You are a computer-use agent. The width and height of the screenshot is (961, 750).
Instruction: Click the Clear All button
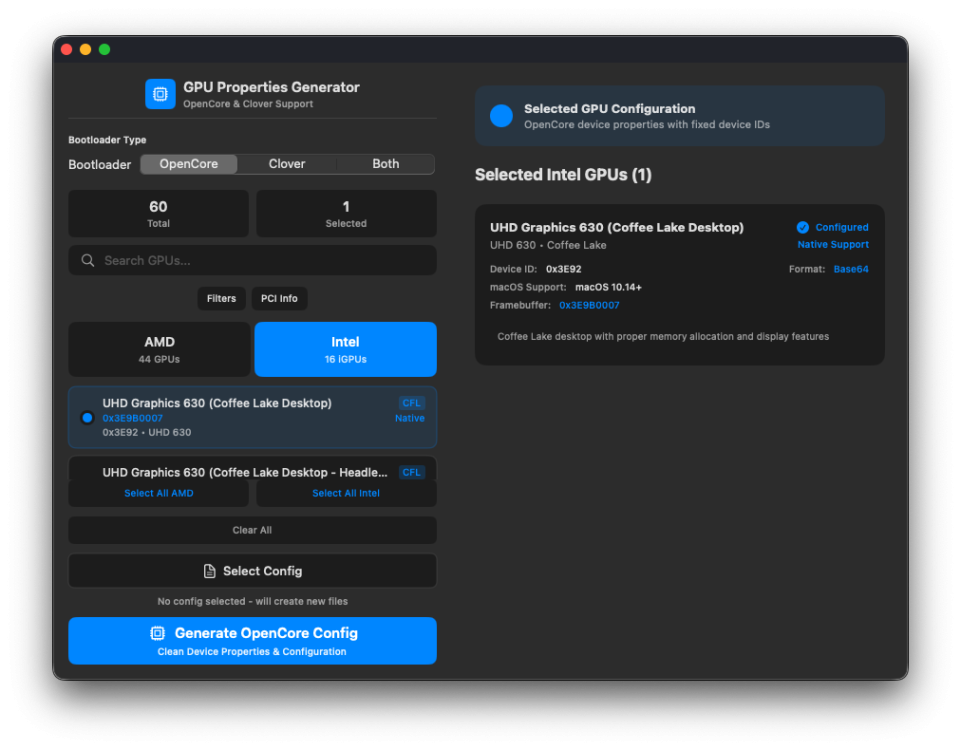click(x=253, y=530)
